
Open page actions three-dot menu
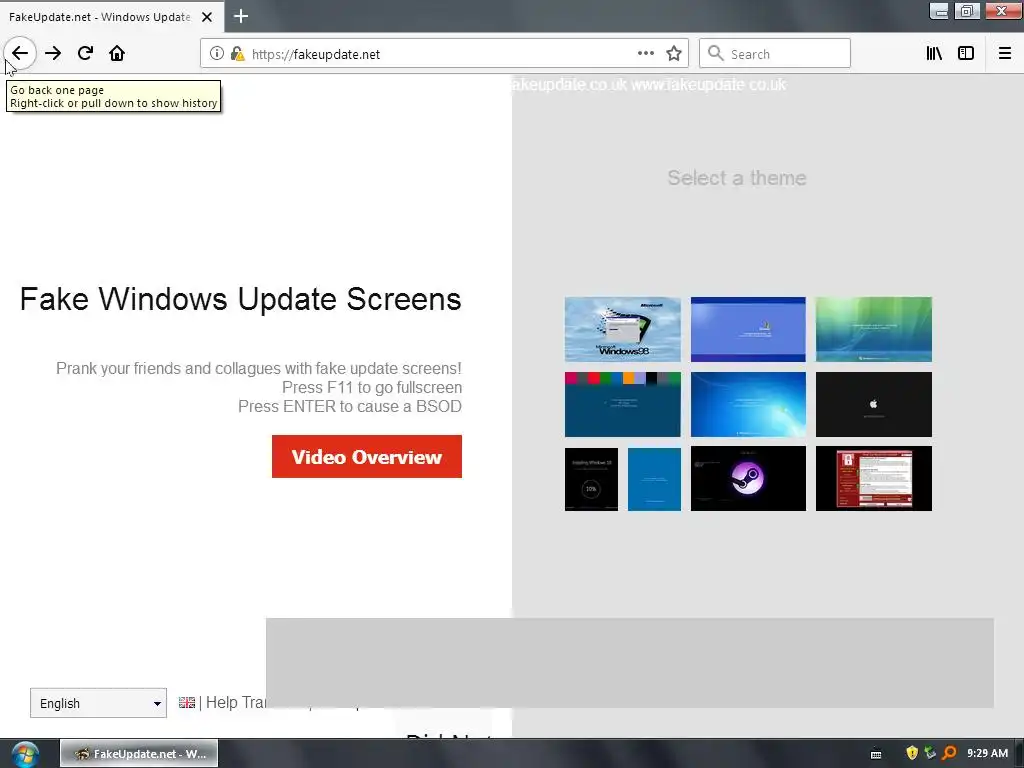[646, 54]
